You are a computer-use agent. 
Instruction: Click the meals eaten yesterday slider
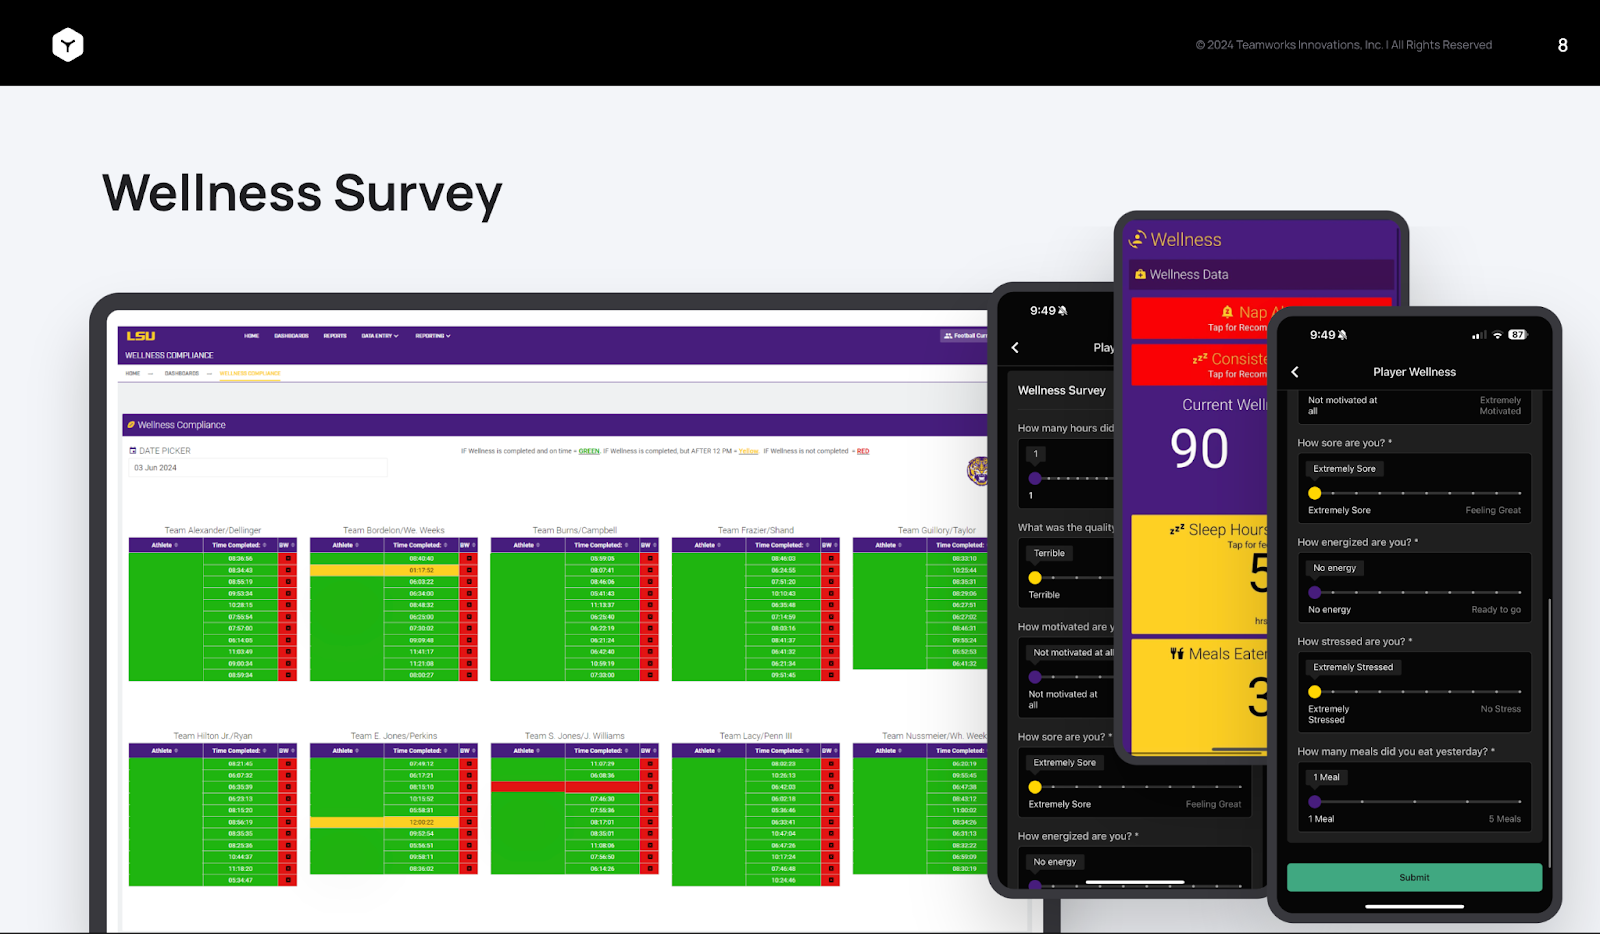pyautogui.click(x=1417, y=801)
